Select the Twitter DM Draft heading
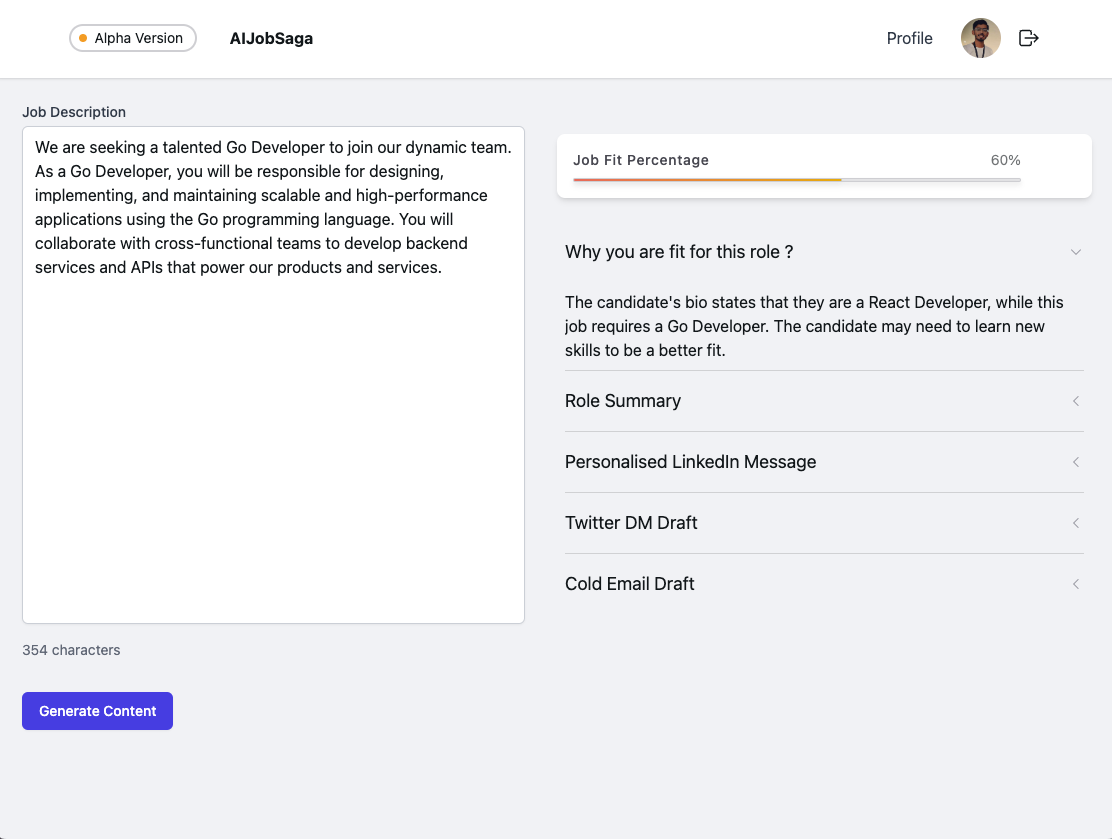The height and width of the screenshot is (839, 1112). coord(631,523)
